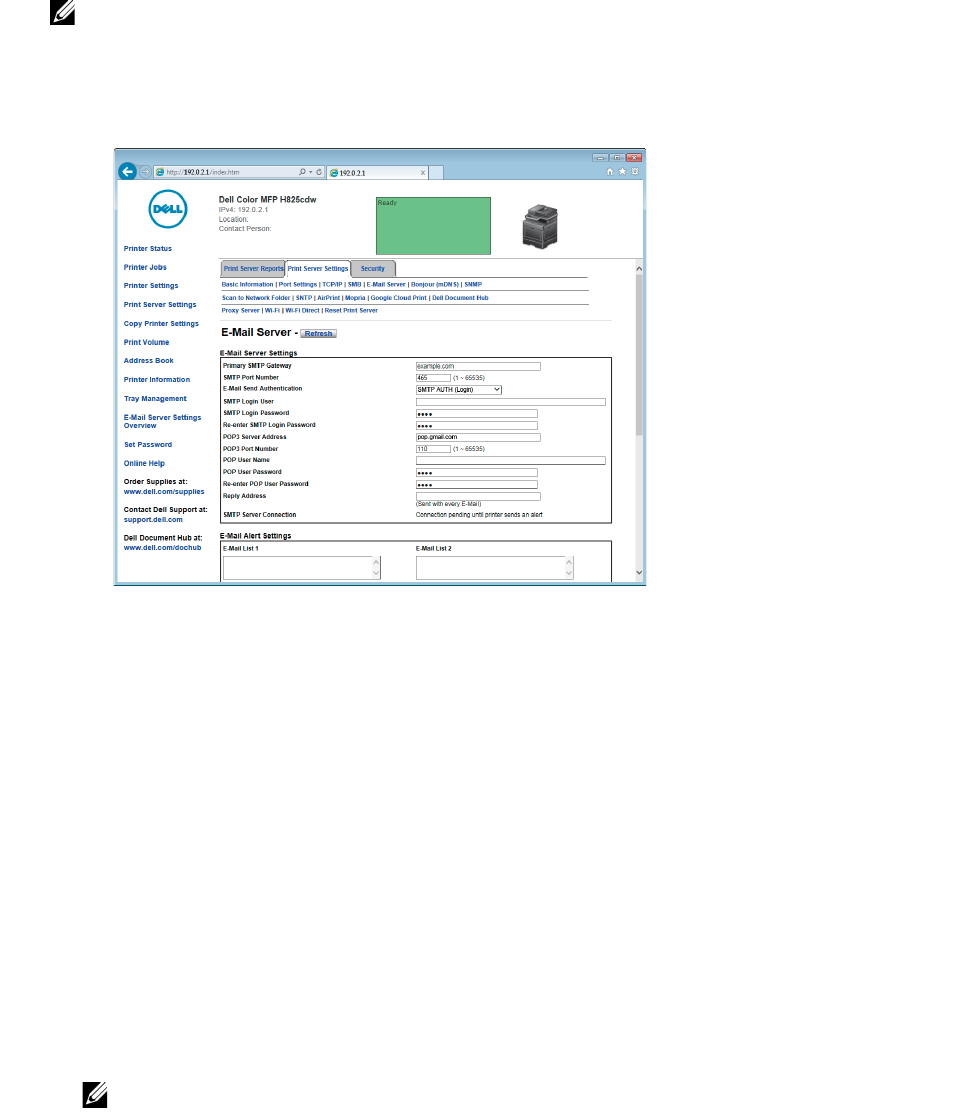This screenshot has width=964, height=1117.
Task: Open SMB link
Action: click(x=355, y=284)
